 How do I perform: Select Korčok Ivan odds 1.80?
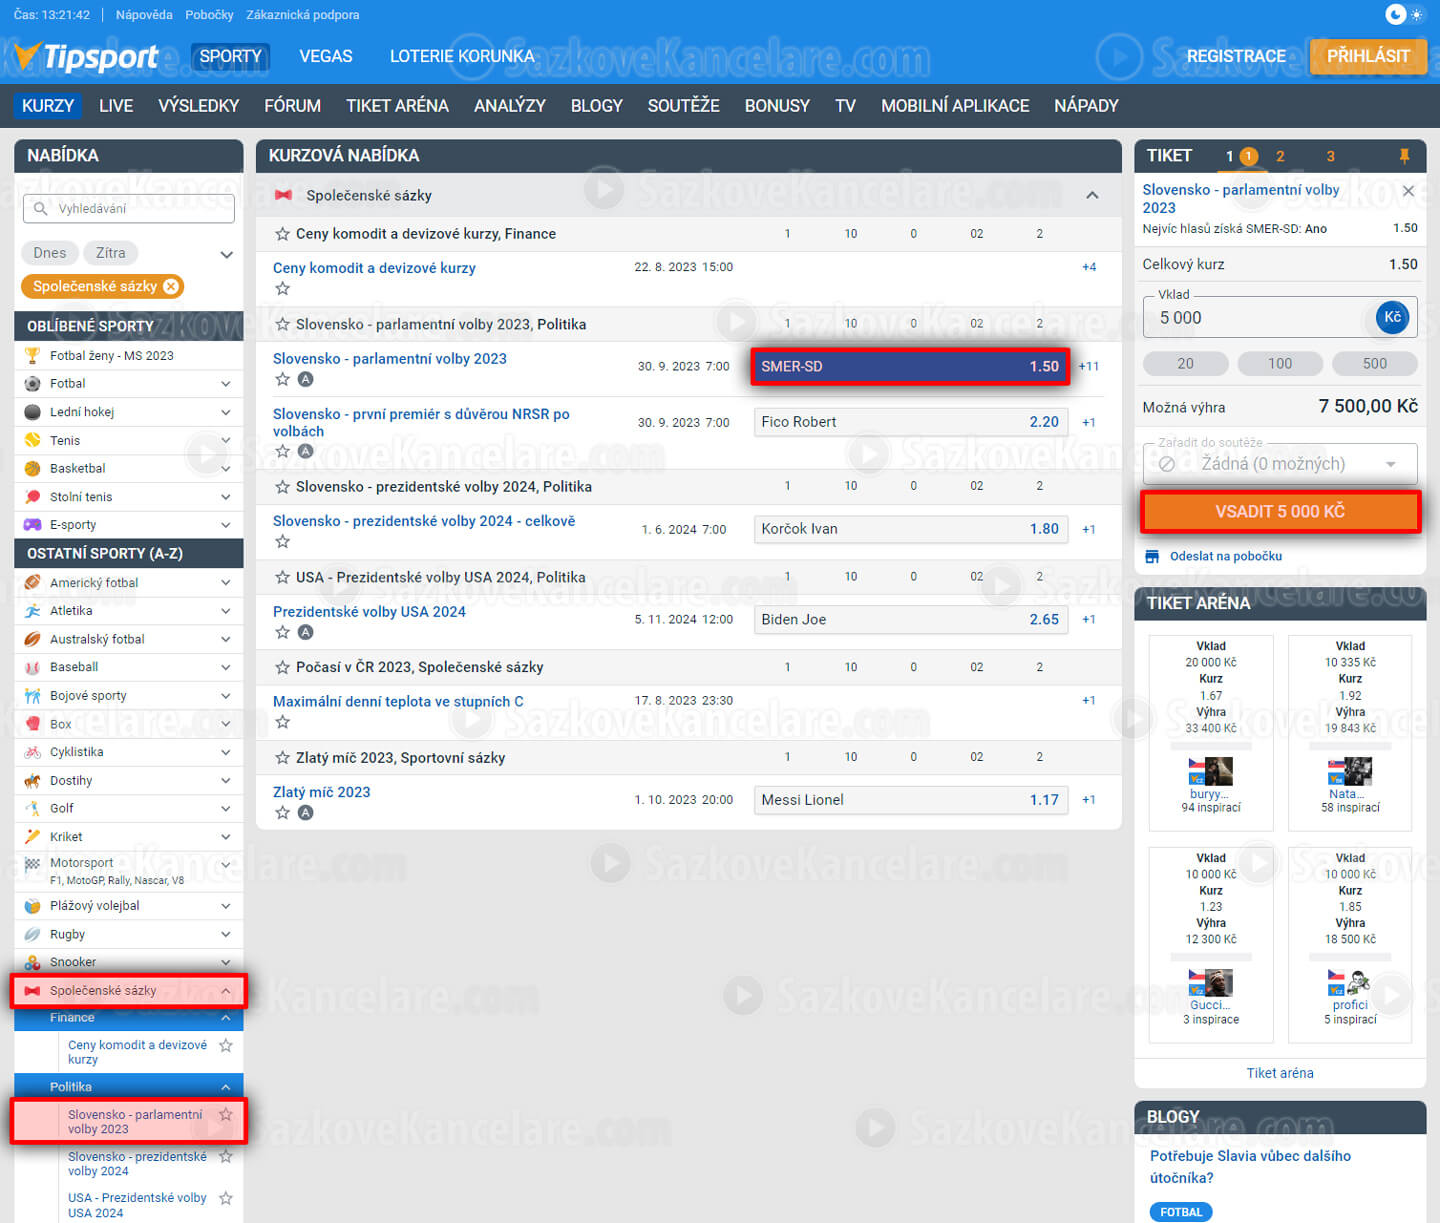[911, 529]
